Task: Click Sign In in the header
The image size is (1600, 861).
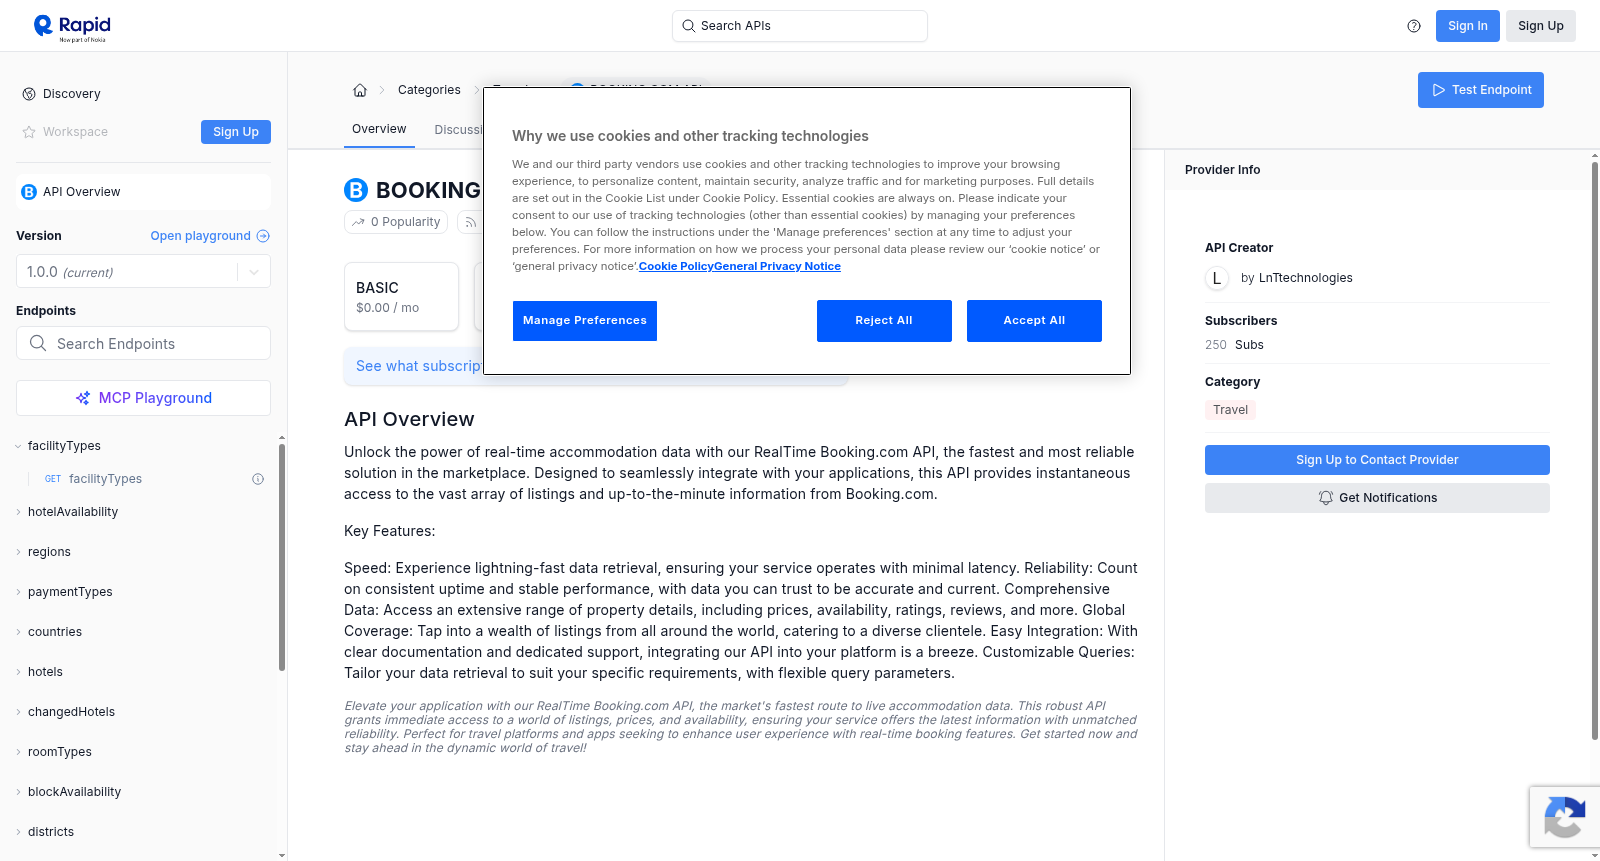Action: point(1468,26)
